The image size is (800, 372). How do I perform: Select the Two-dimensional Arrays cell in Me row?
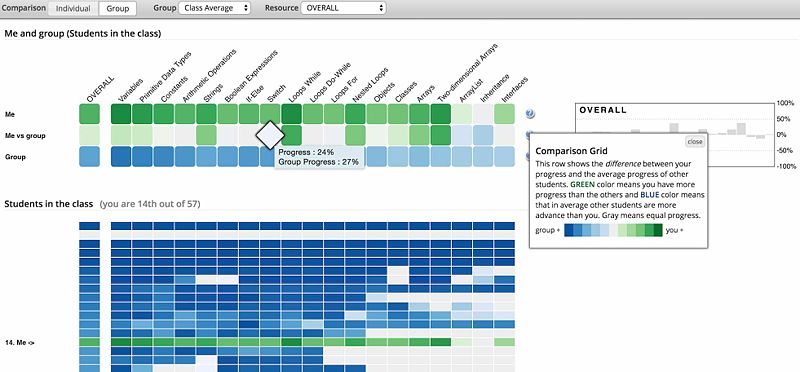pos(440,114)
